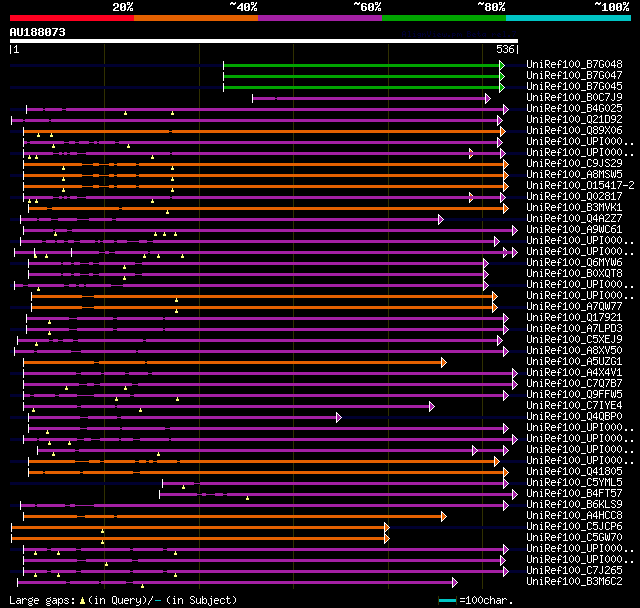Click the query end position label 536
Viewport: 640px width, 608px height.
505,49
